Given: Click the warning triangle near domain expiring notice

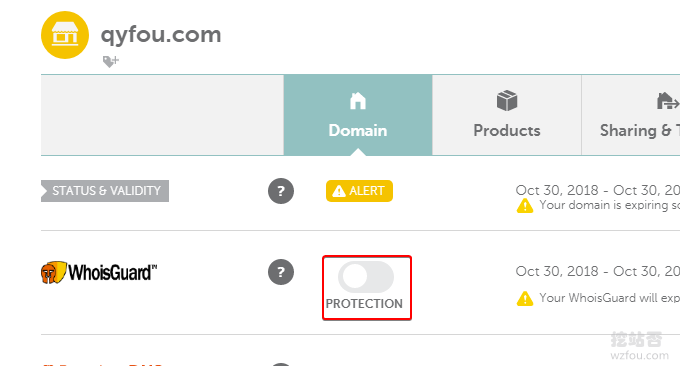Looking at the screenshot, I should click(525, 206).
